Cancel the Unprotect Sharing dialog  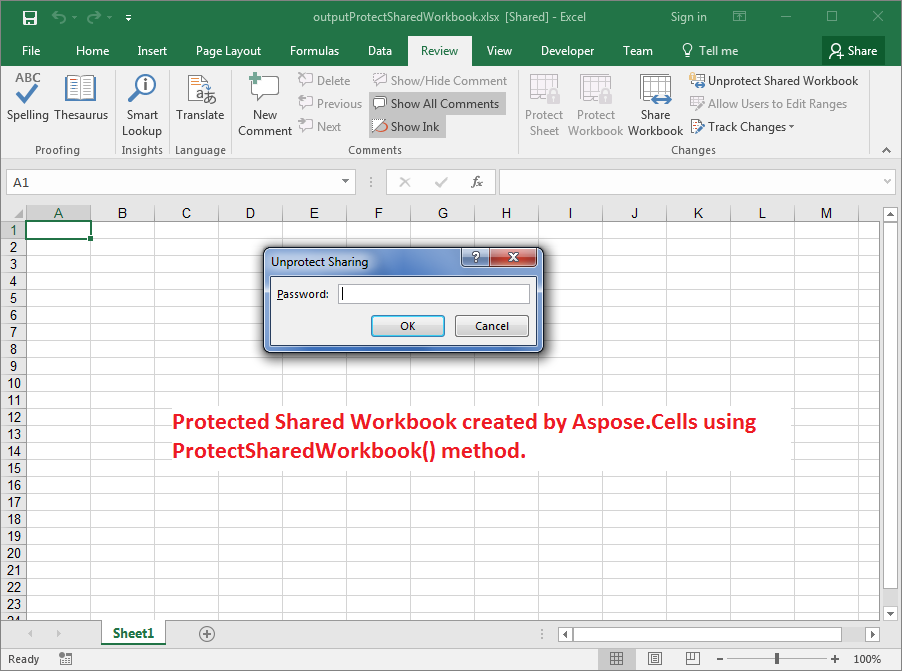pyautogui.click(x=491, y=326)
